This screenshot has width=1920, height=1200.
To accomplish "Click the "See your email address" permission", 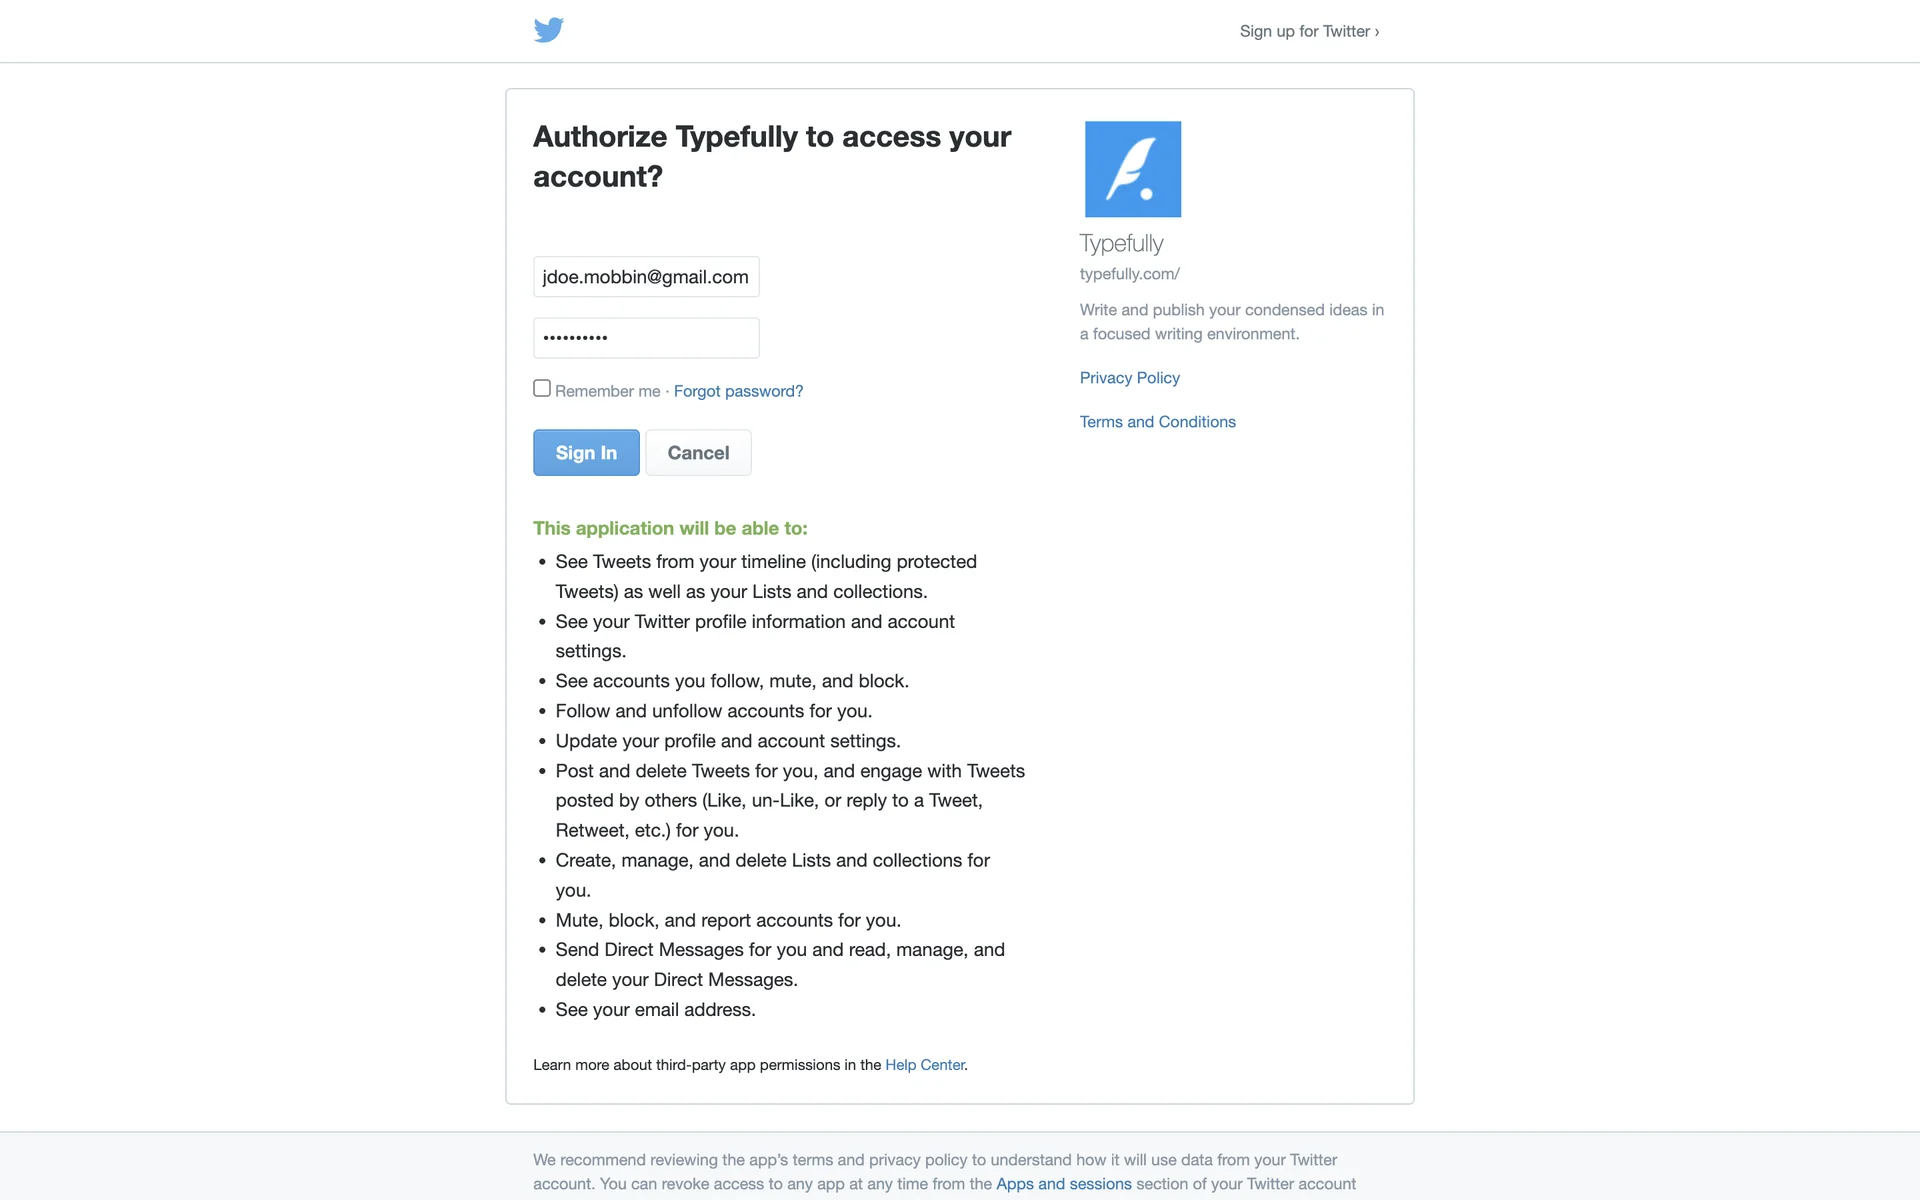I will click(x=655, y=1010).
